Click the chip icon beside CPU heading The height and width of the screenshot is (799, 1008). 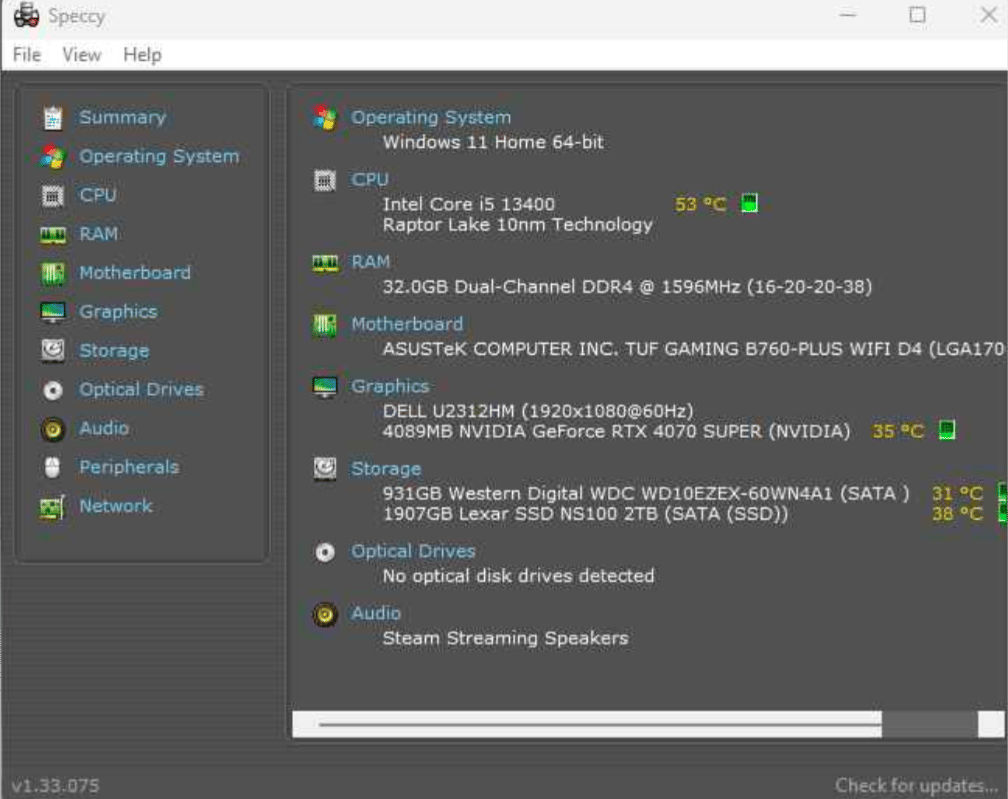click(x=325, y=181)
